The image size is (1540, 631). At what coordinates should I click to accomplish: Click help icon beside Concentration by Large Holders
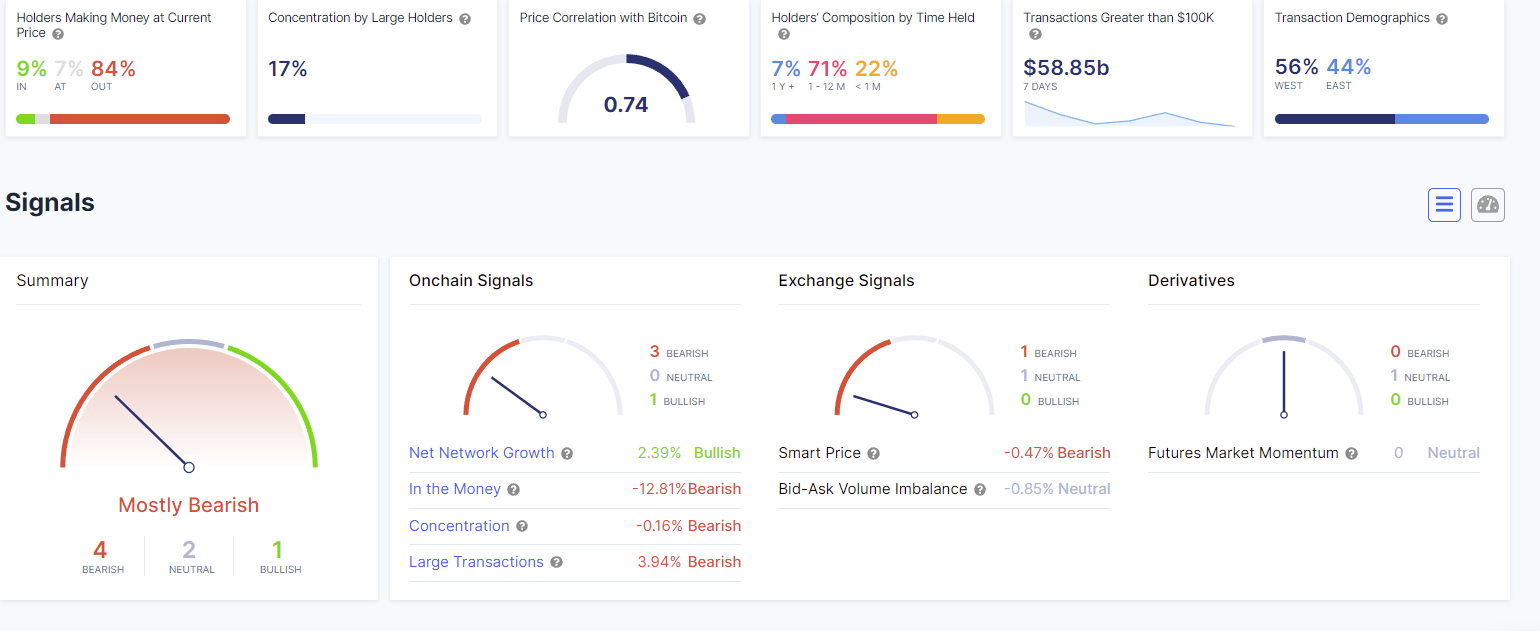(465, 19)
